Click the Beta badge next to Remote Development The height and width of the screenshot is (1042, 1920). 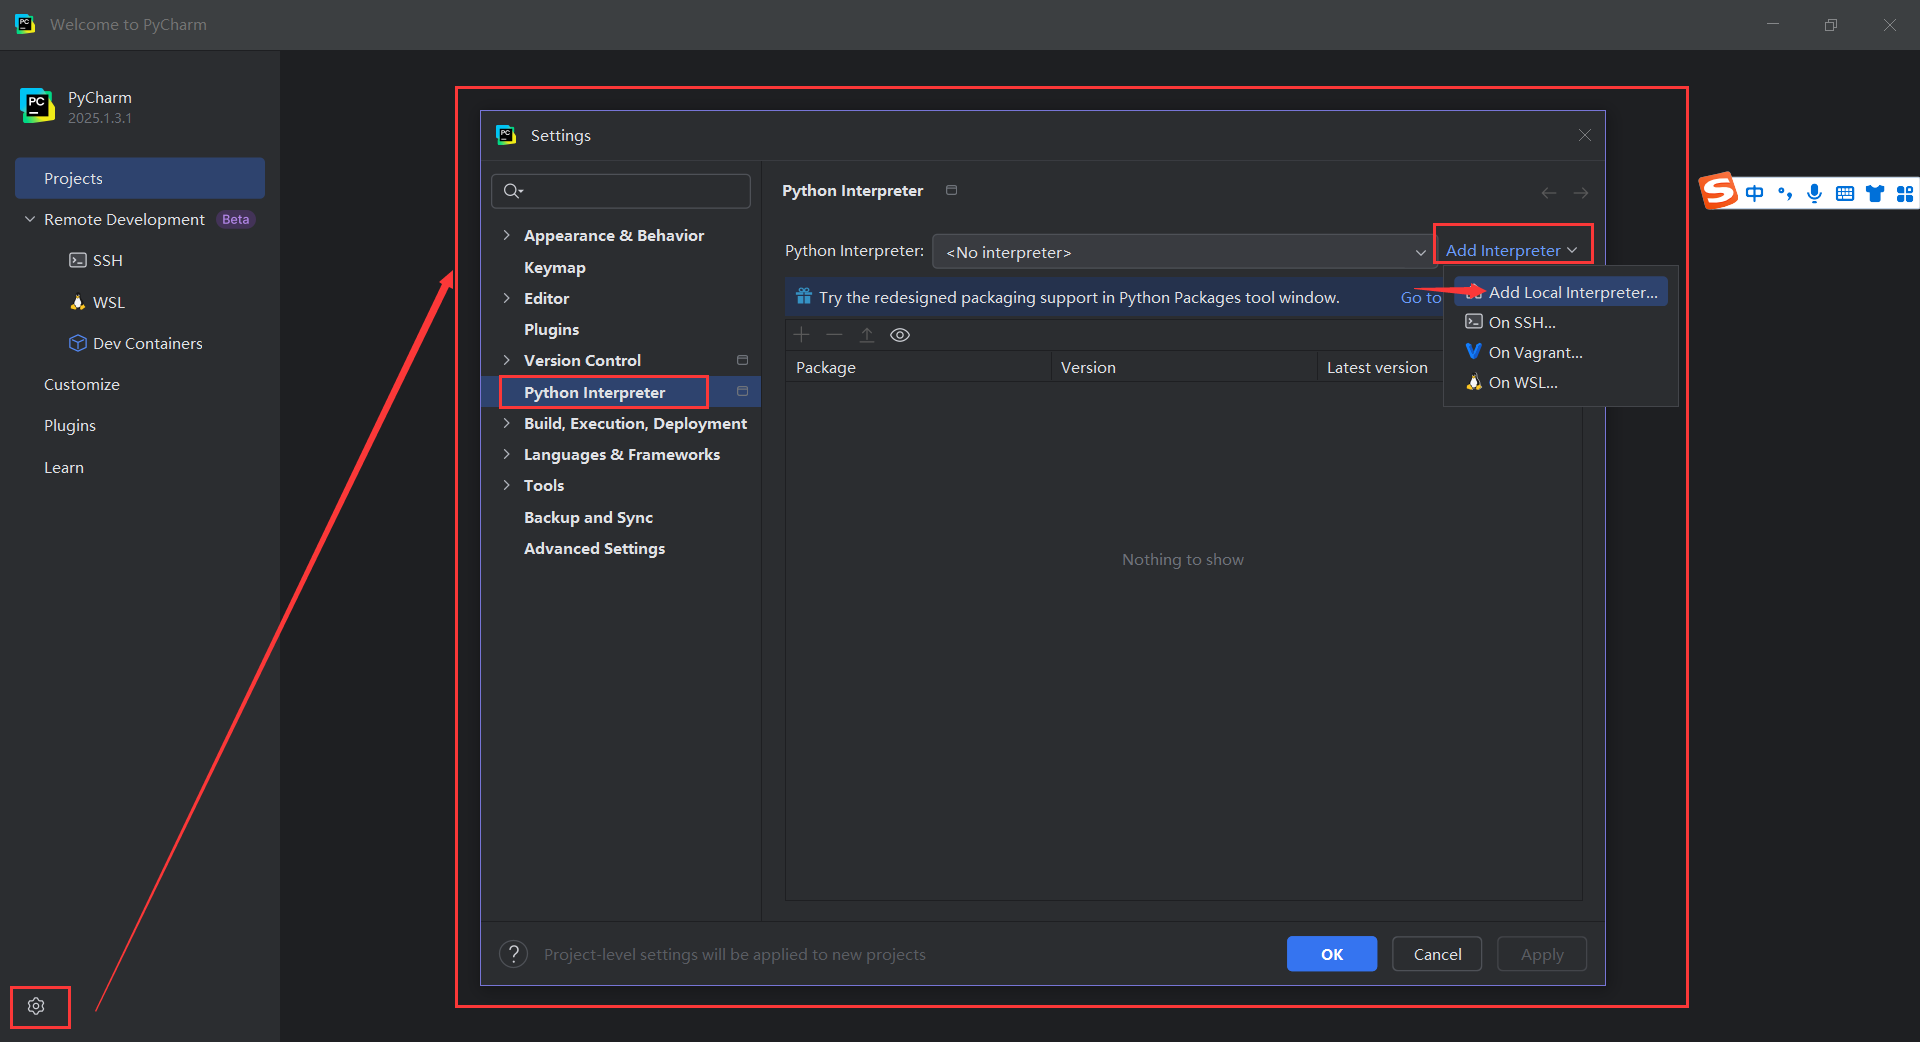point(236,219)
